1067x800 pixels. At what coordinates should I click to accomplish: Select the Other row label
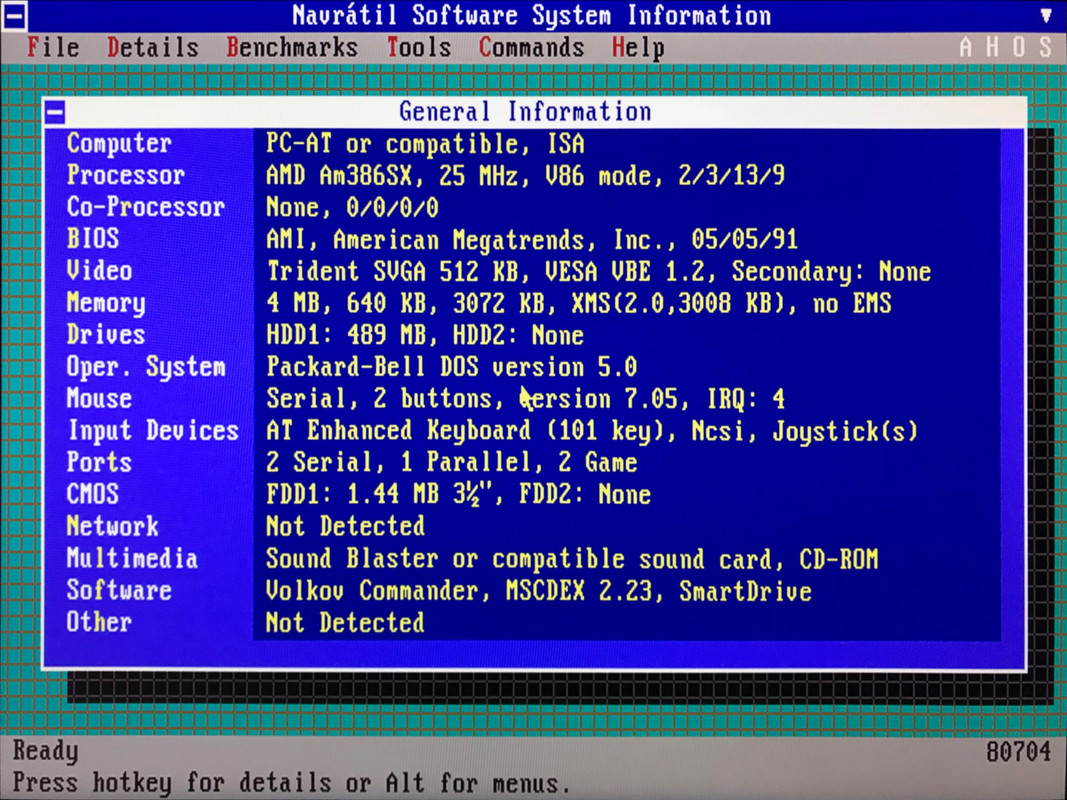[x=99, y=622]
